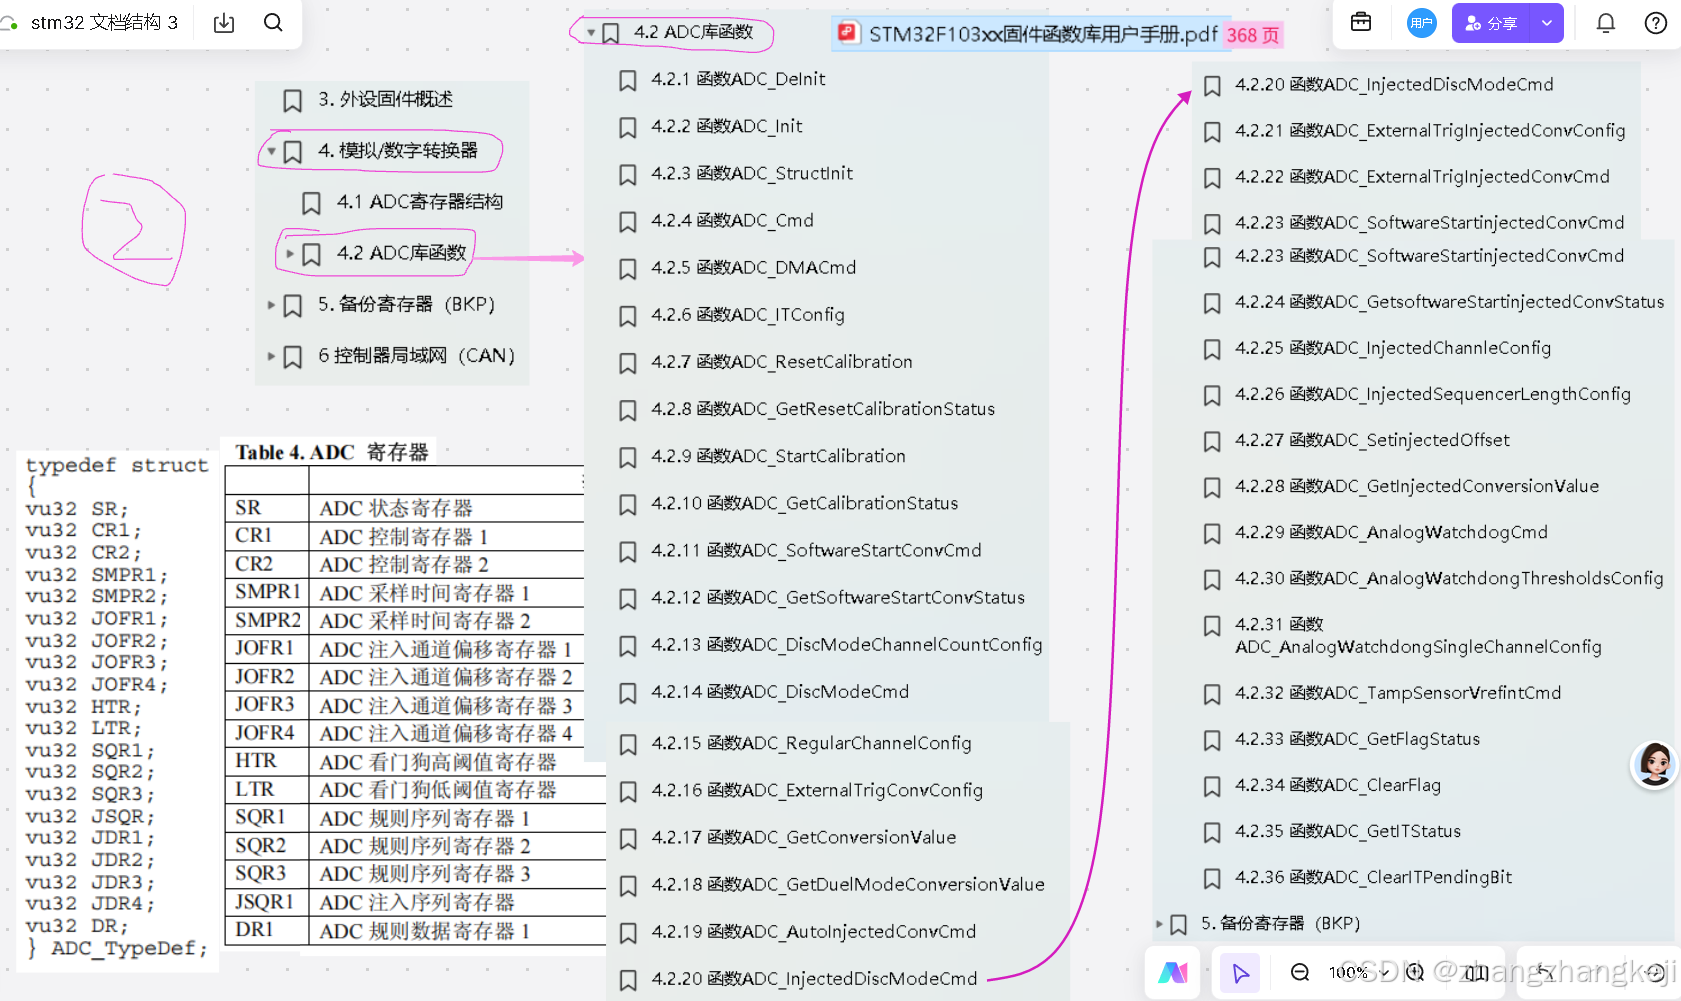Click bookmark icon beside 4.2.1 函数ADC_DeInit

pos(628,80)
